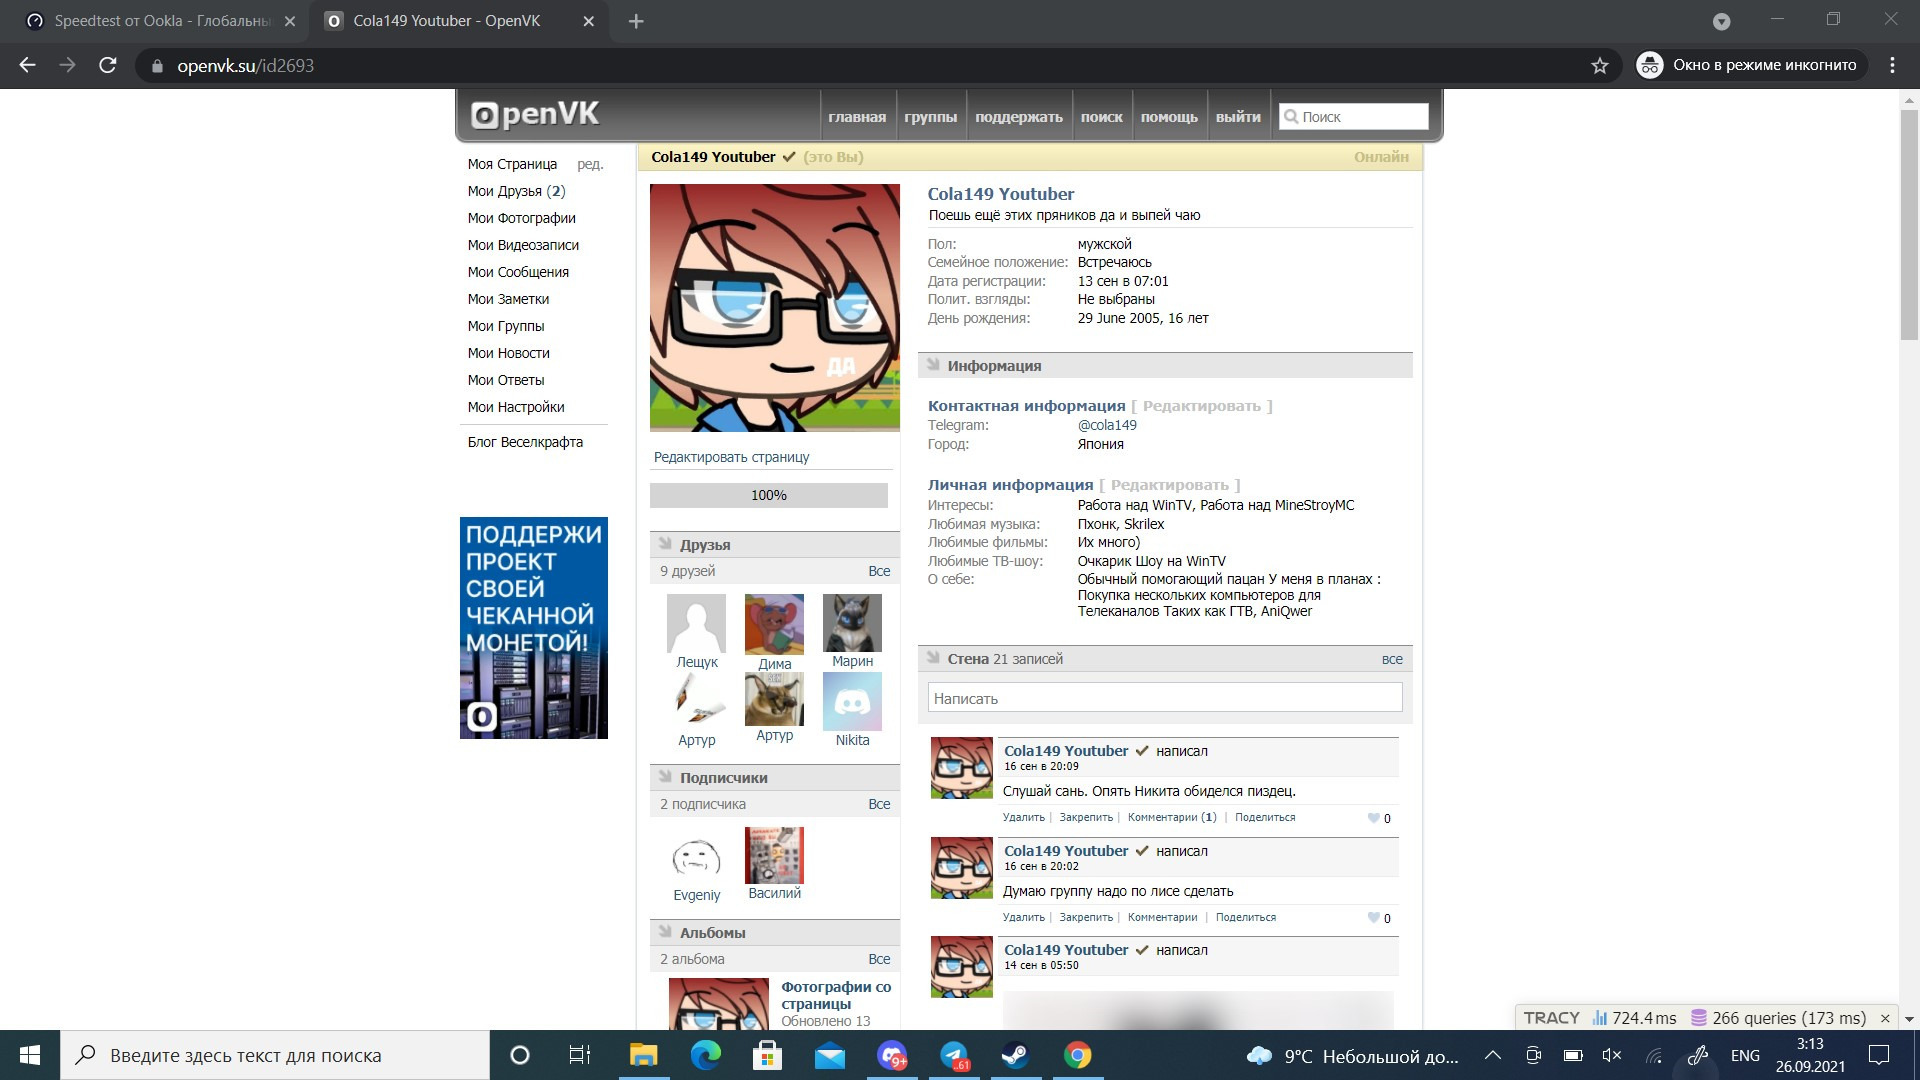Viewport: 1920px width, 1080px height.
Task: Open Мои Сообщения in the left sidebar
Action: (x=518, y=272)
